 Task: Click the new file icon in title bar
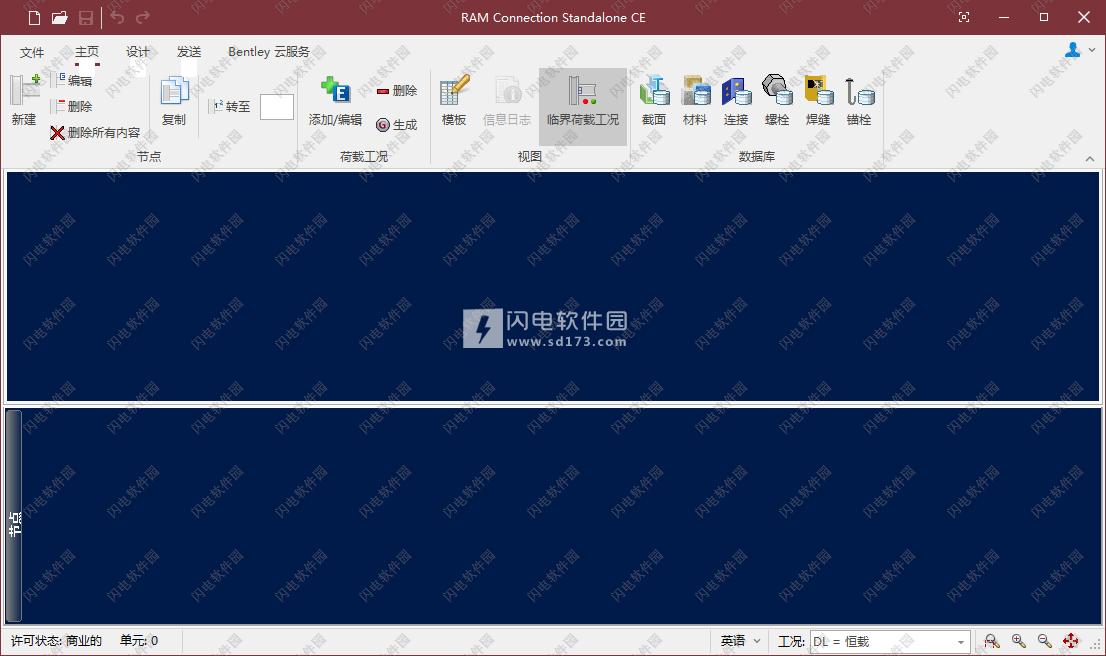click(x=34, y=18)
